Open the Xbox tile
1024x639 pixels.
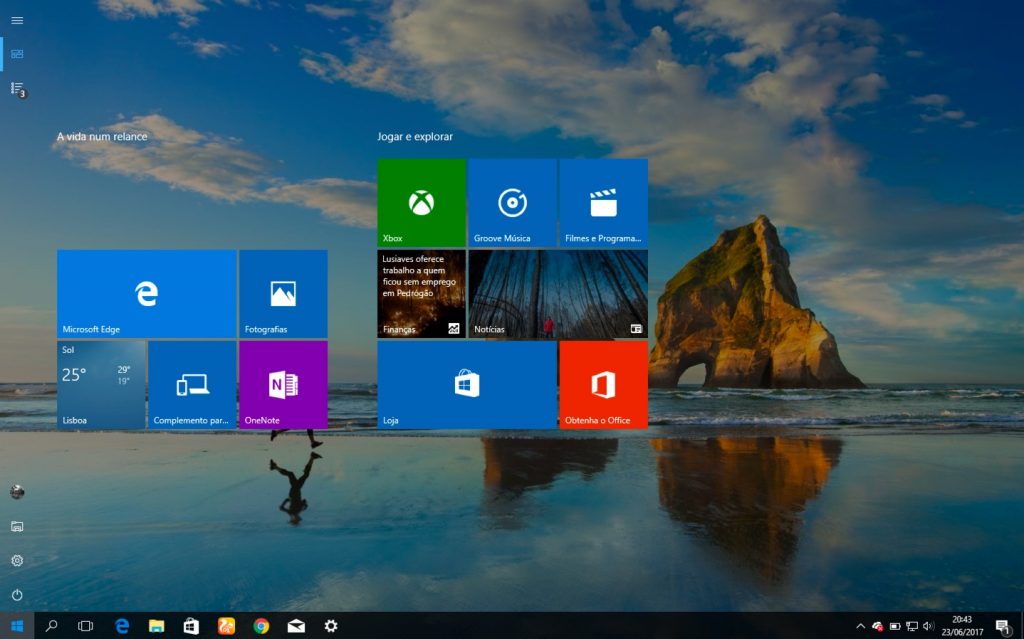click(x=421, y=203)
